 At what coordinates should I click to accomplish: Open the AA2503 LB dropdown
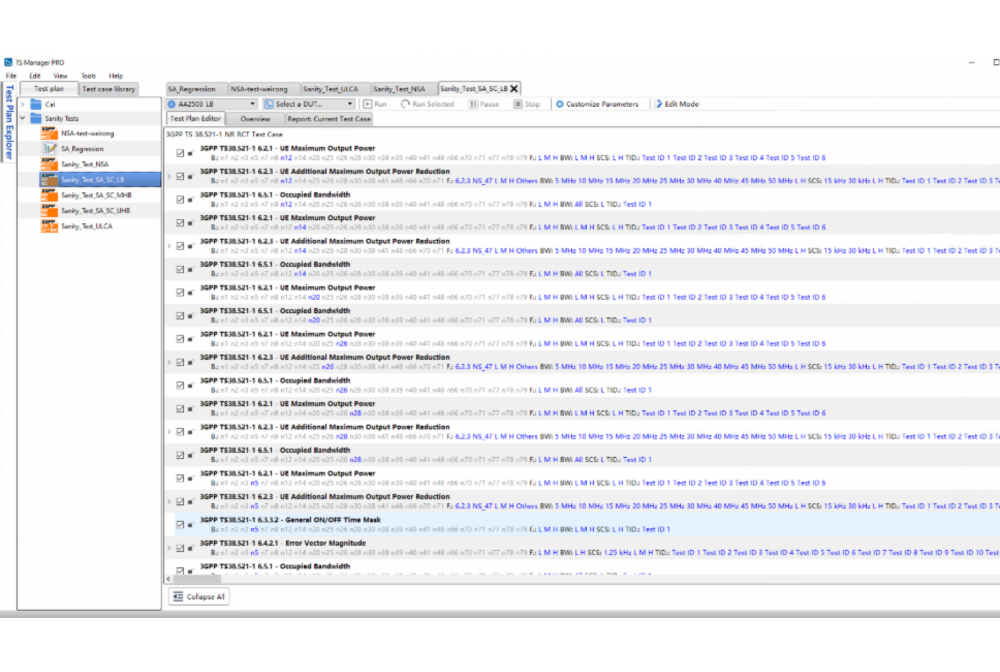click(x=211, y=104)
